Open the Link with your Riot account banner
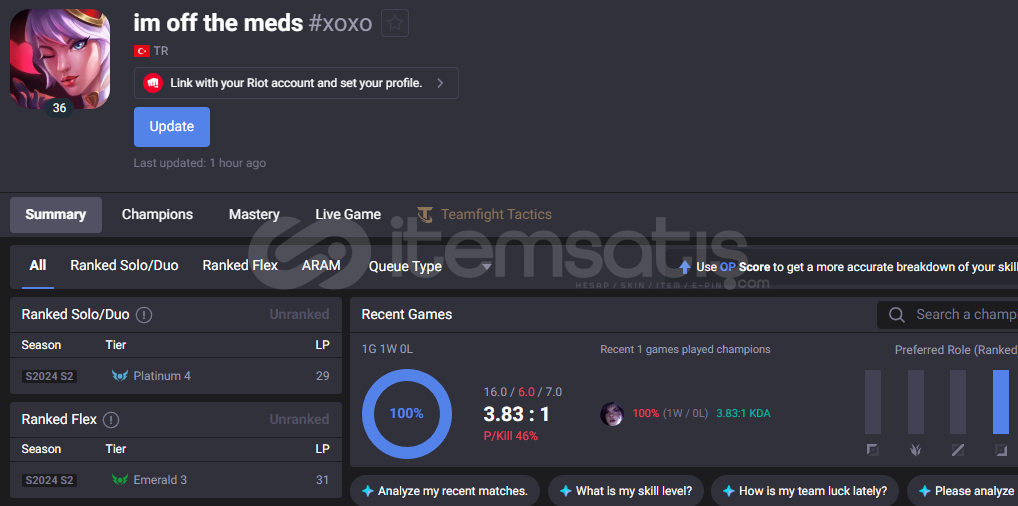The height and width of the screenshot is (506, 1018). [296, 83]
